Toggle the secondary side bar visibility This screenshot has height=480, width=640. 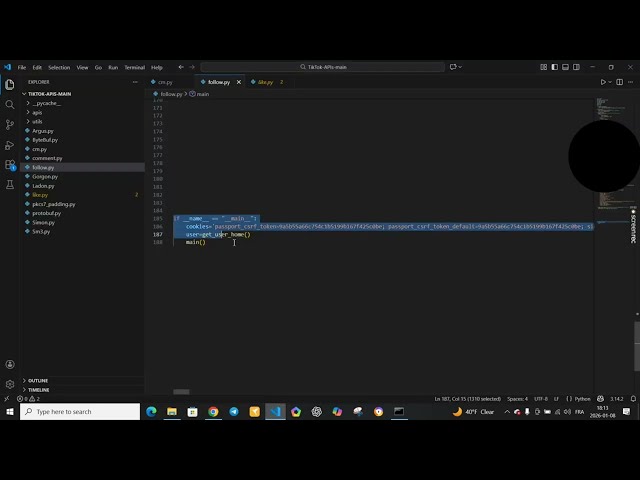576,67
